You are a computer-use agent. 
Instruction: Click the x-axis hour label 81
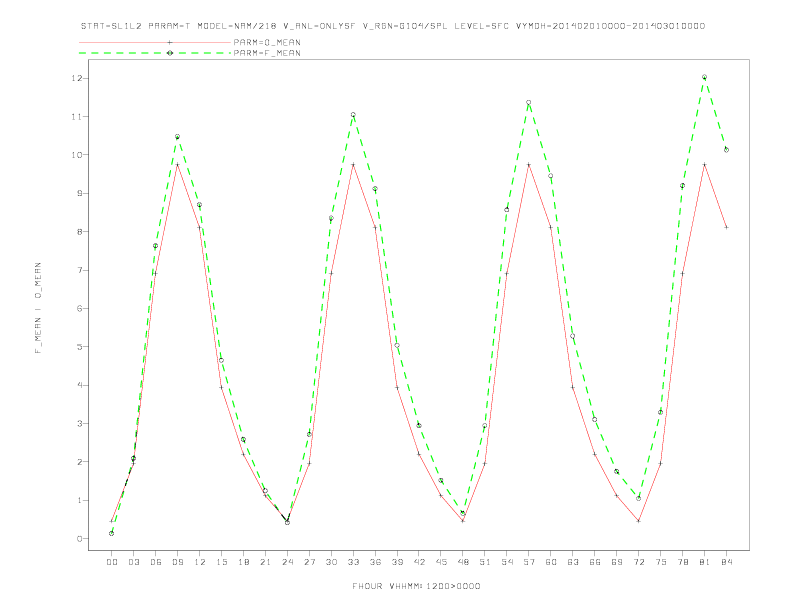(705, 562)
